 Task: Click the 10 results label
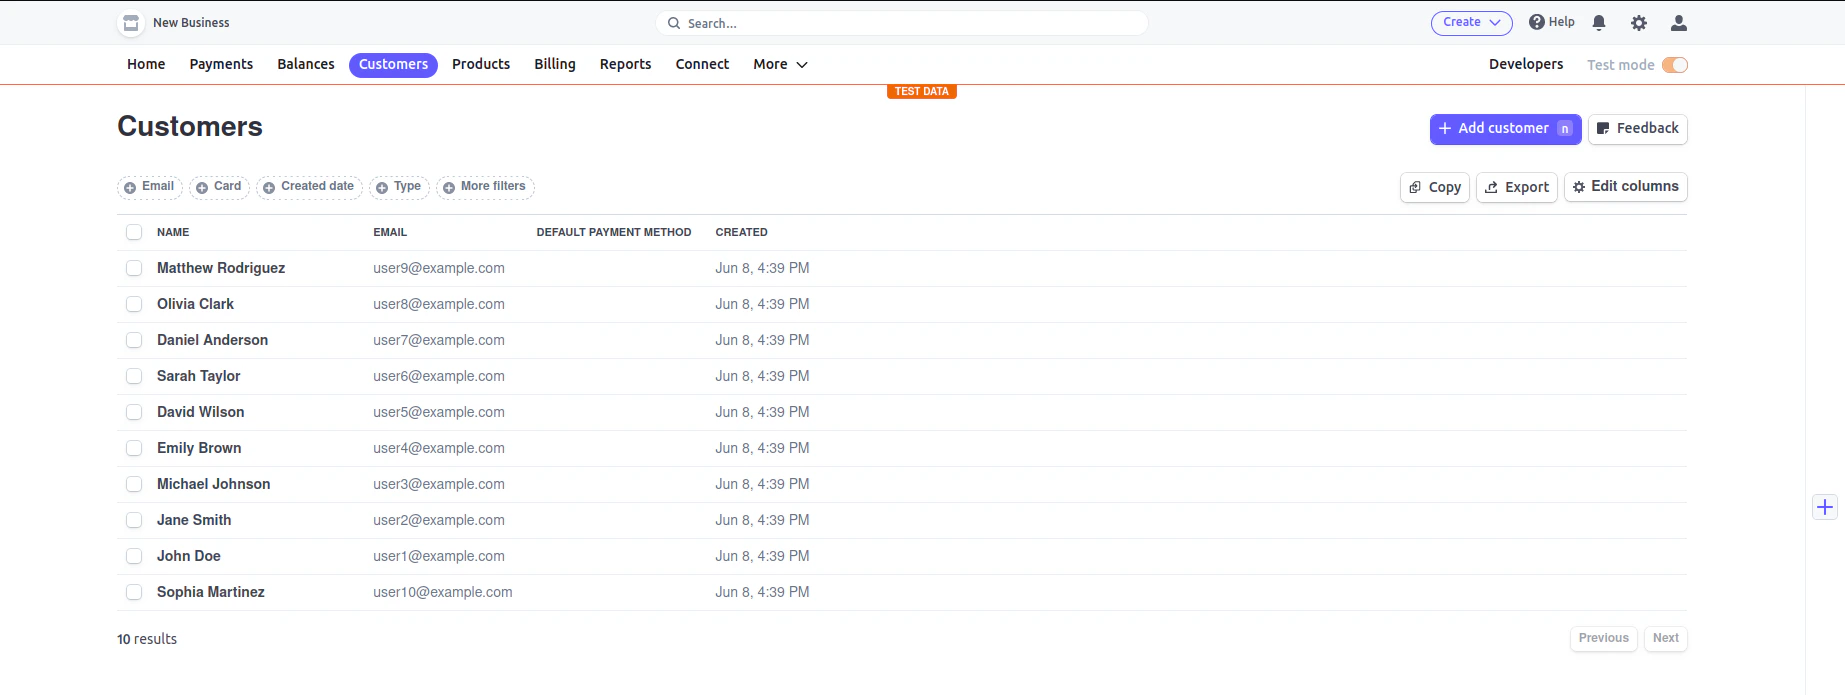[147, 639]
